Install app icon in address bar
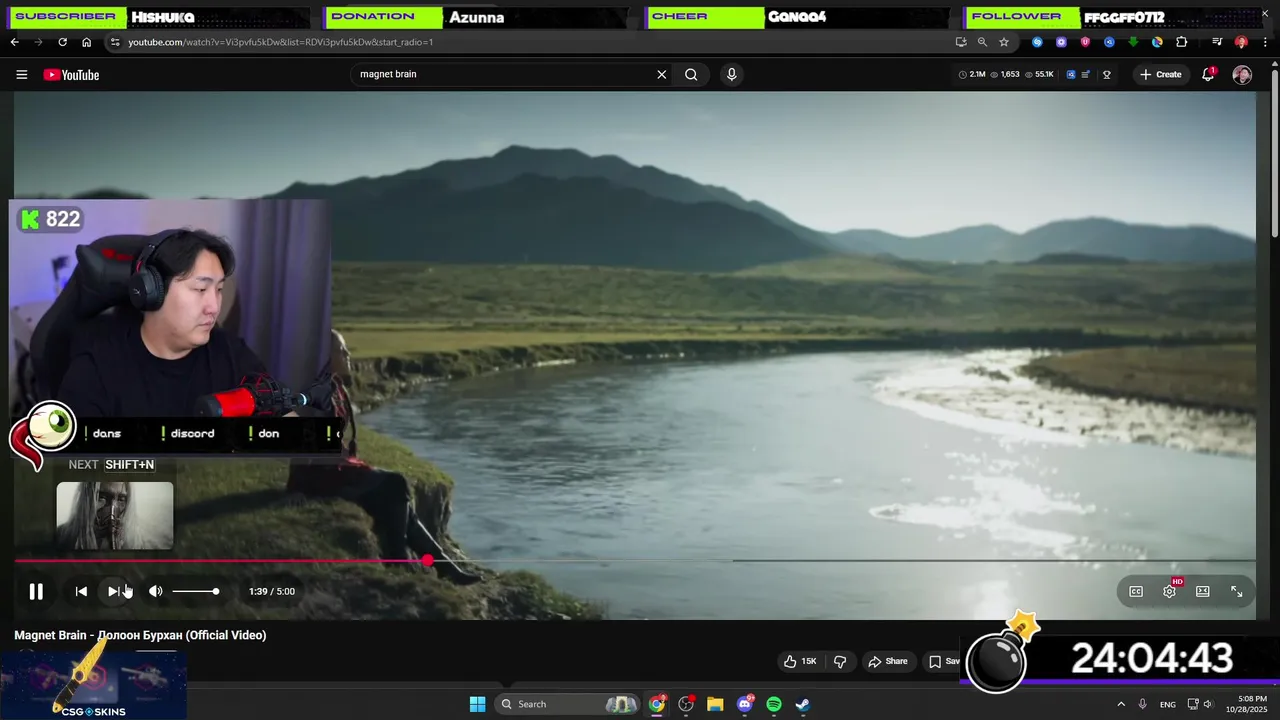The height and width of the screenshot is (720, 1280). (x=961, y=42)
